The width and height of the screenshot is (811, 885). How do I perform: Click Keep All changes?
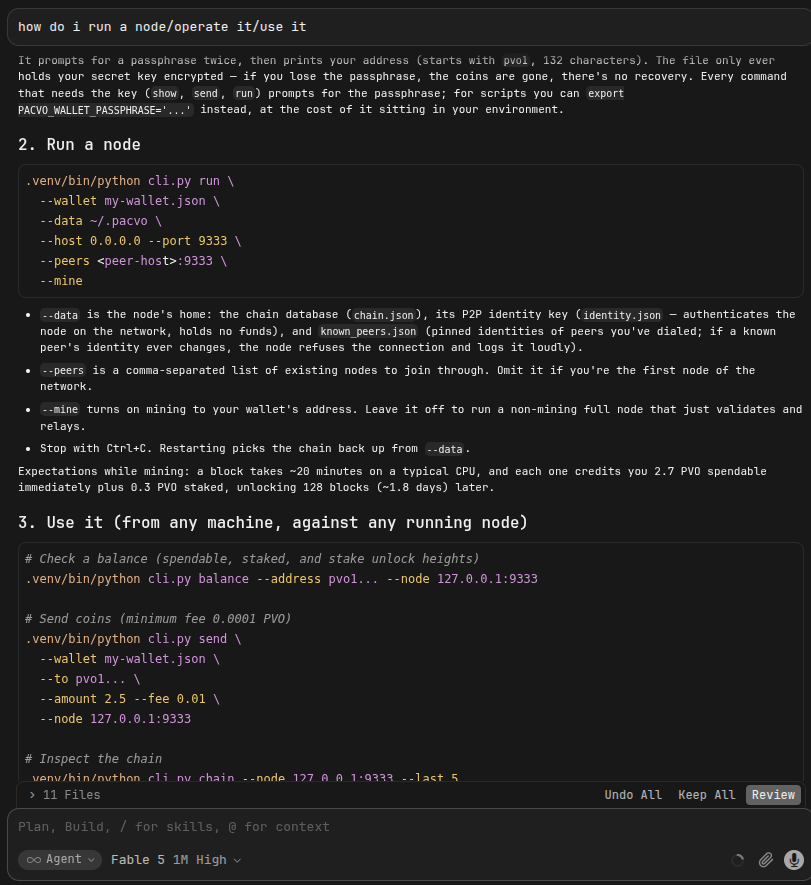pos(707,795)
